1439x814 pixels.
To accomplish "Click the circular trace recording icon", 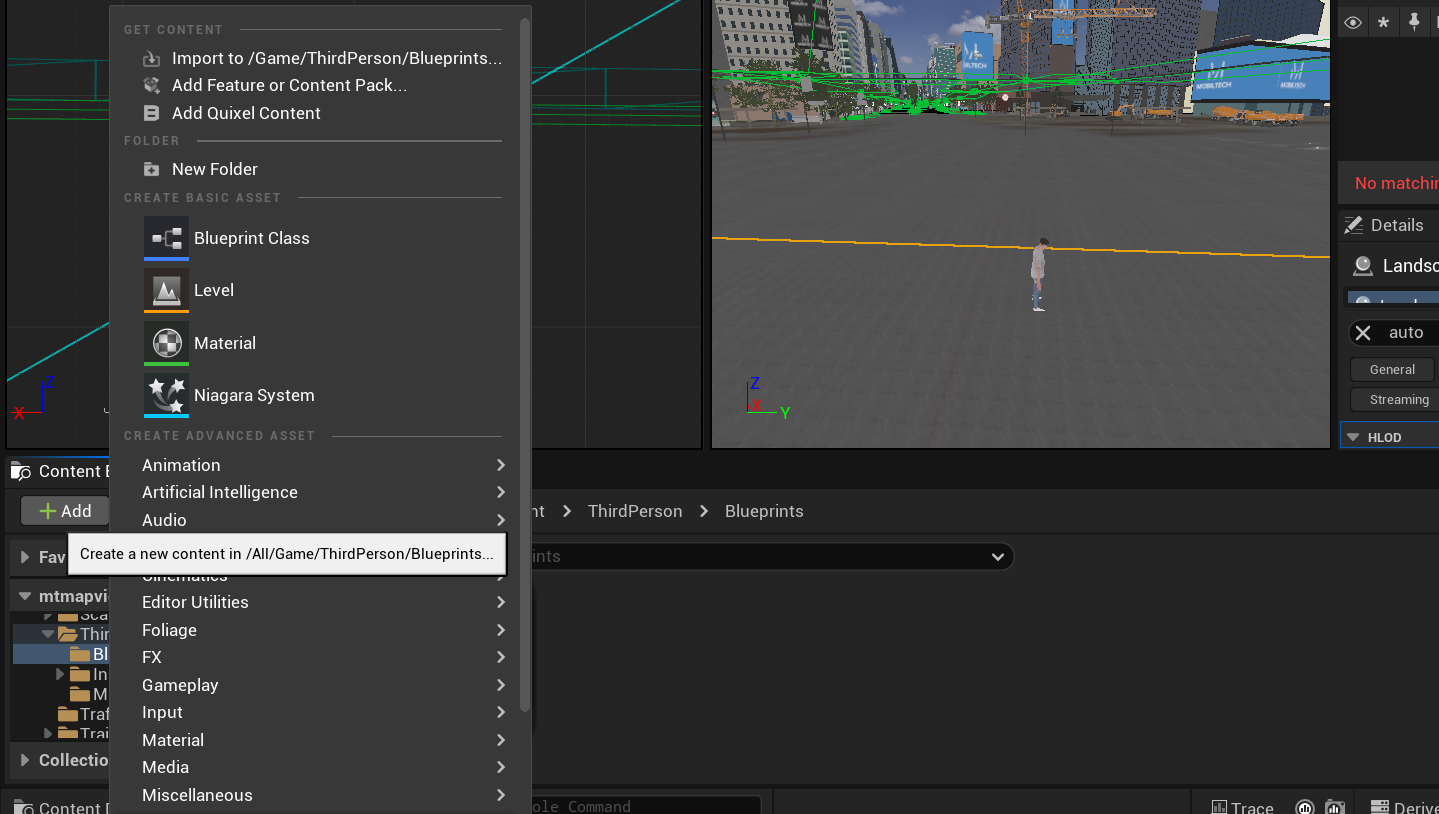I will [1305, 807].
